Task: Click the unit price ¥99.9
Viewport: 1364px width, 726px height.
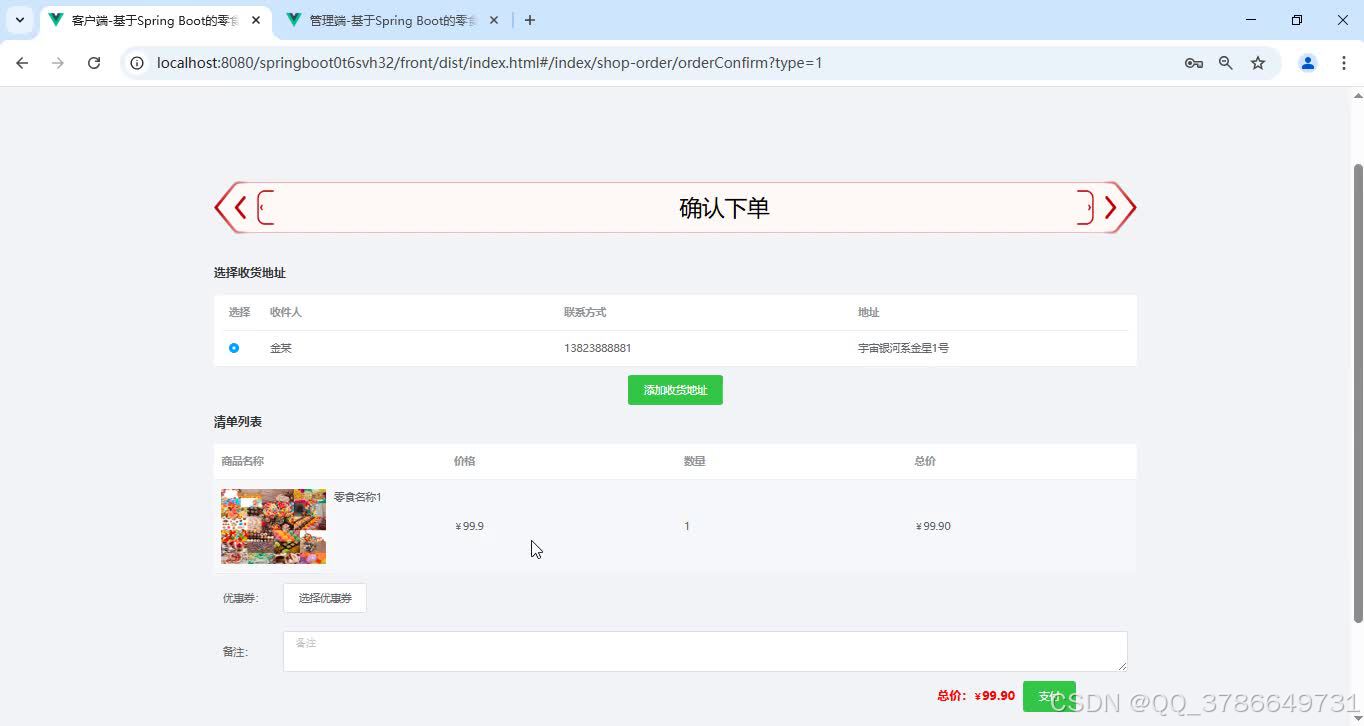Action: [469, 526]
